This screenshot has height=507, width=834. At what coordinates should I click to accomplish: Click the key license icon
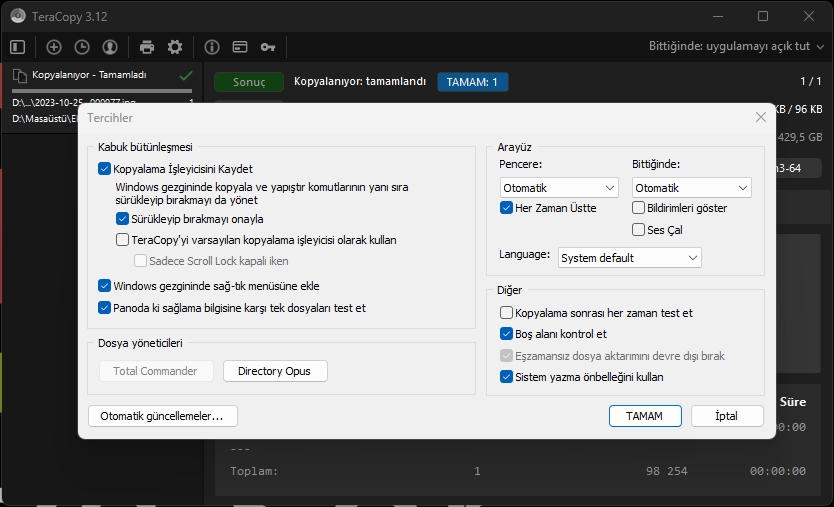(268, 47)
